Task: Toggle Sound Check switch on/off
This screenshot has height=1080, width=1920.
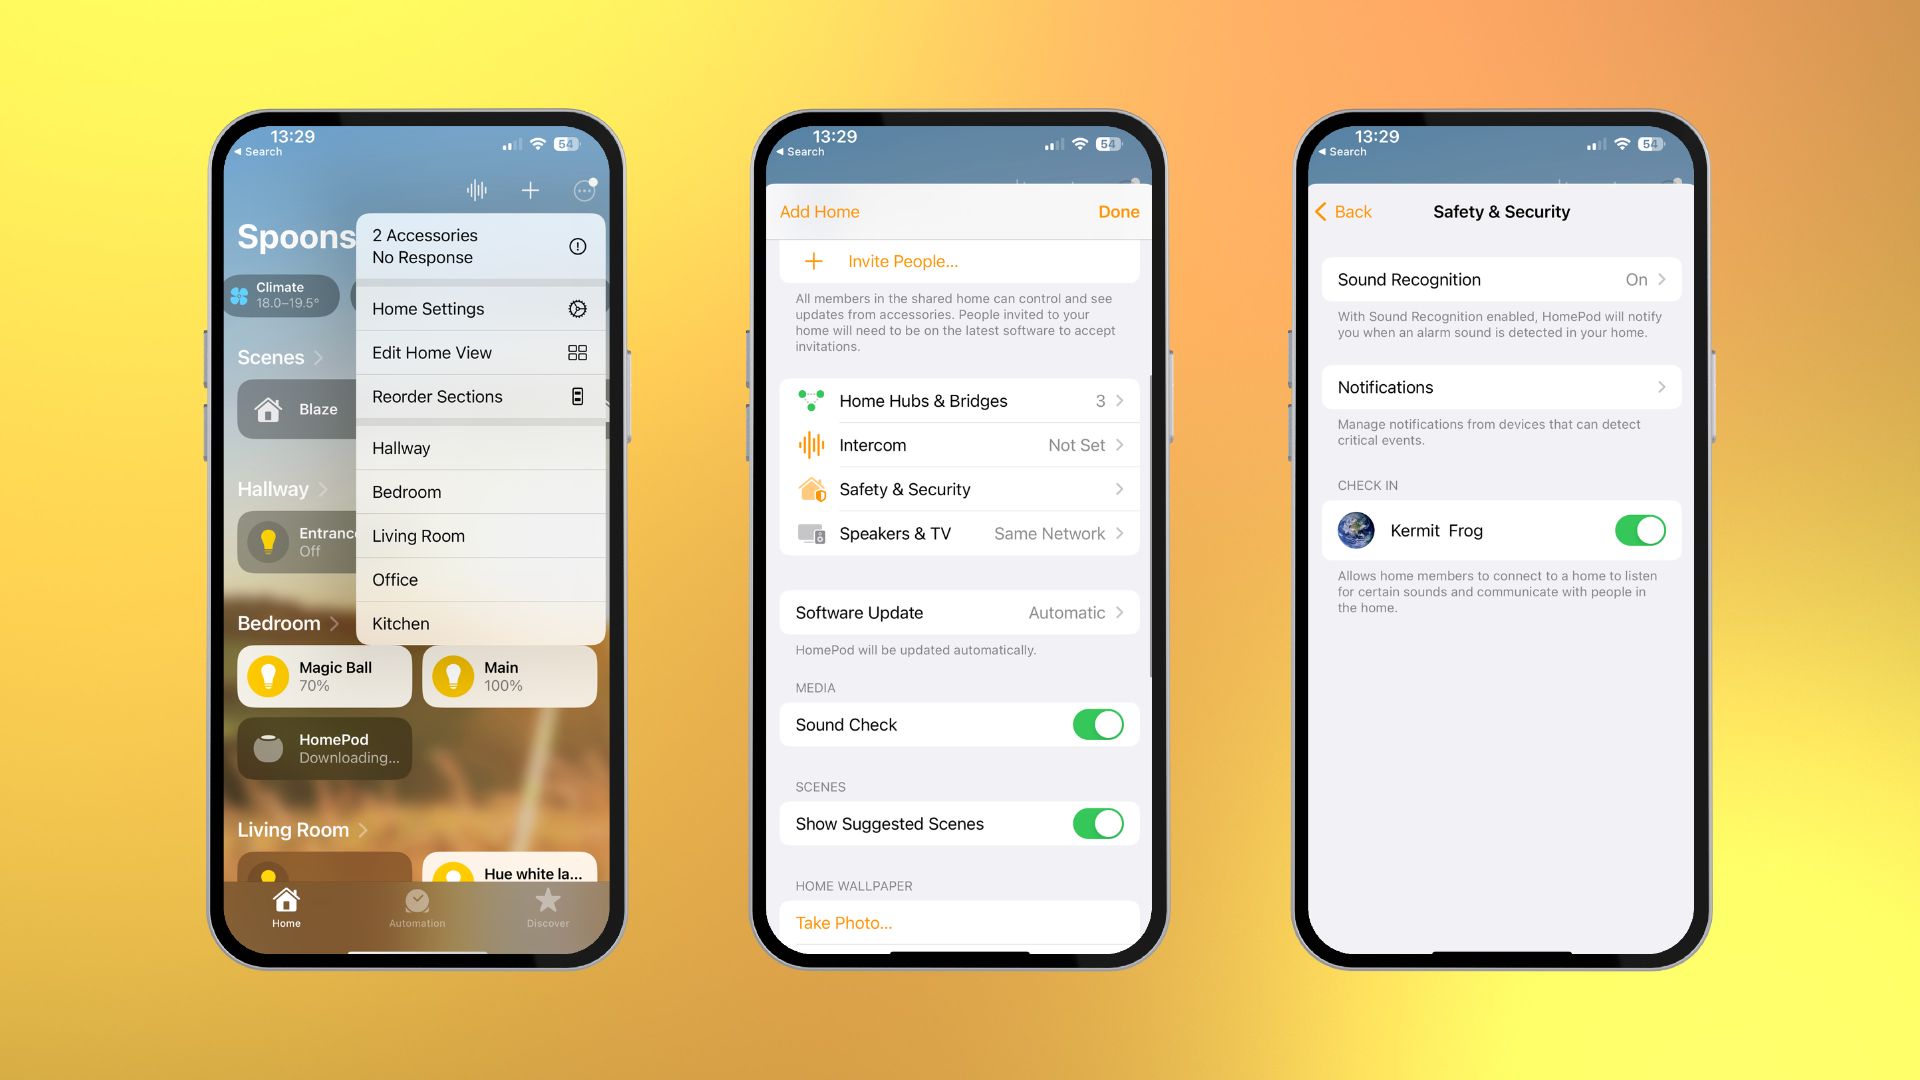Action: [x=1097, y=724]
